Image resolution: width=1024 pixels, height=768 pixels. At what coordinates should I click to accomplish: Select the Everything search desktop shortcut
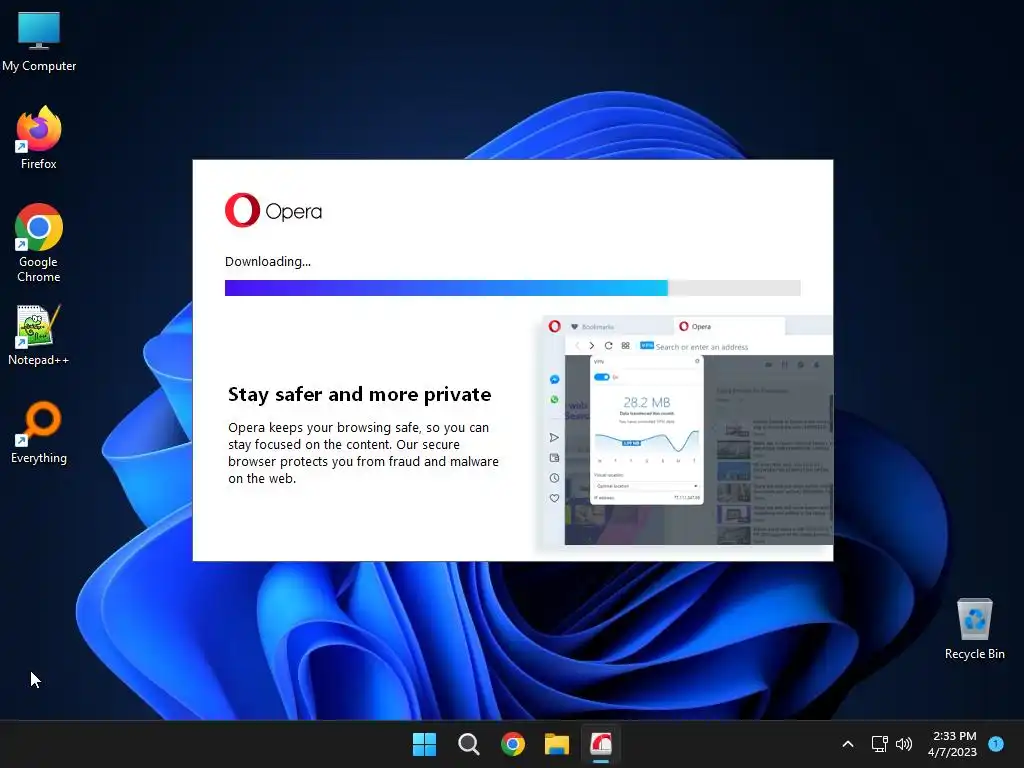pos(39,432)
